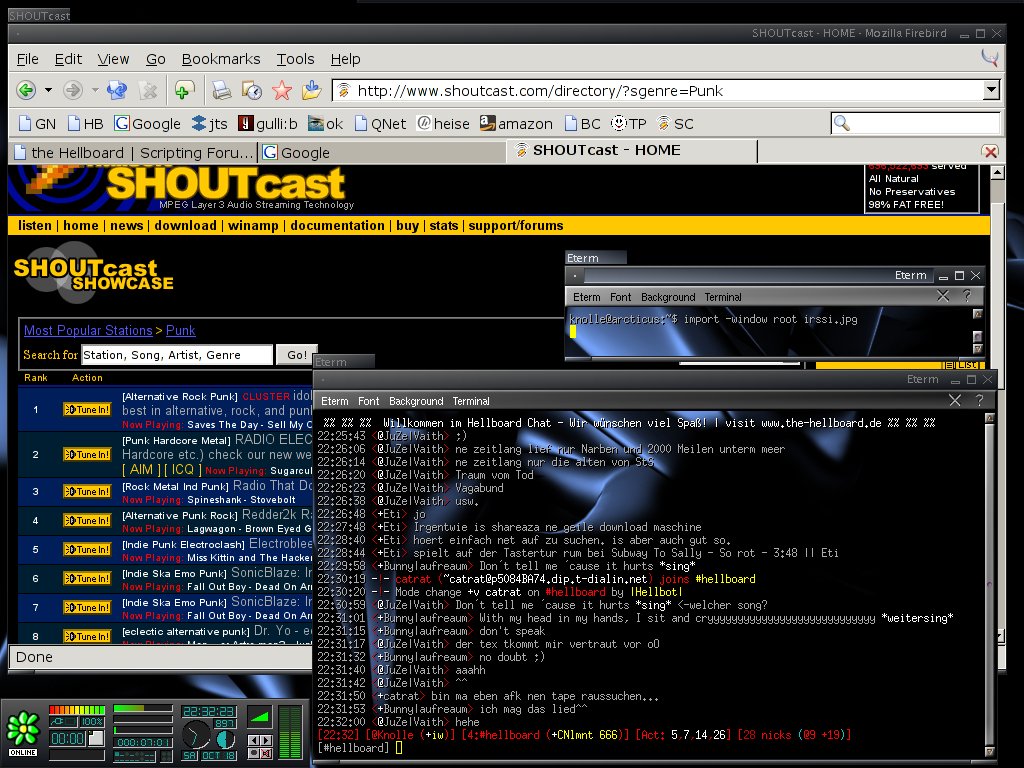Click the SHOUTcast station search input field
The width and height of the screenshot is (1024, 768).
point(176,355)
